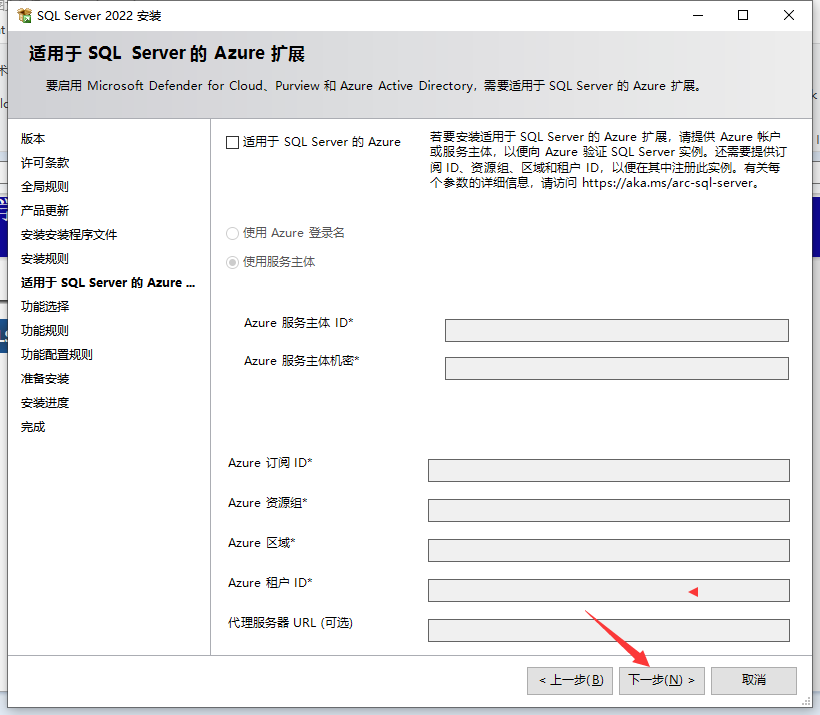Enable the Azure extension for SQL Server checkbox
The image size is (820, 715).
(x=232, y=142)
